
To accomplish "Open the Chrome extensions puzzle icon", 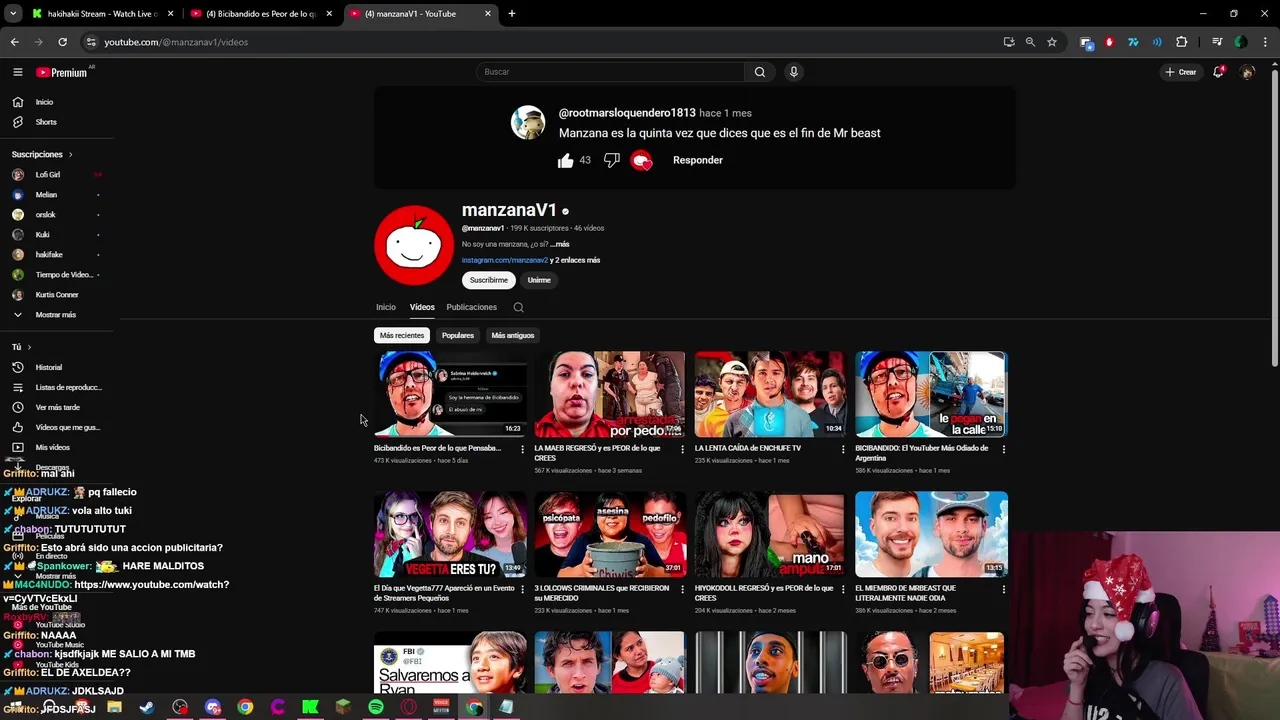I will 1182,42.
